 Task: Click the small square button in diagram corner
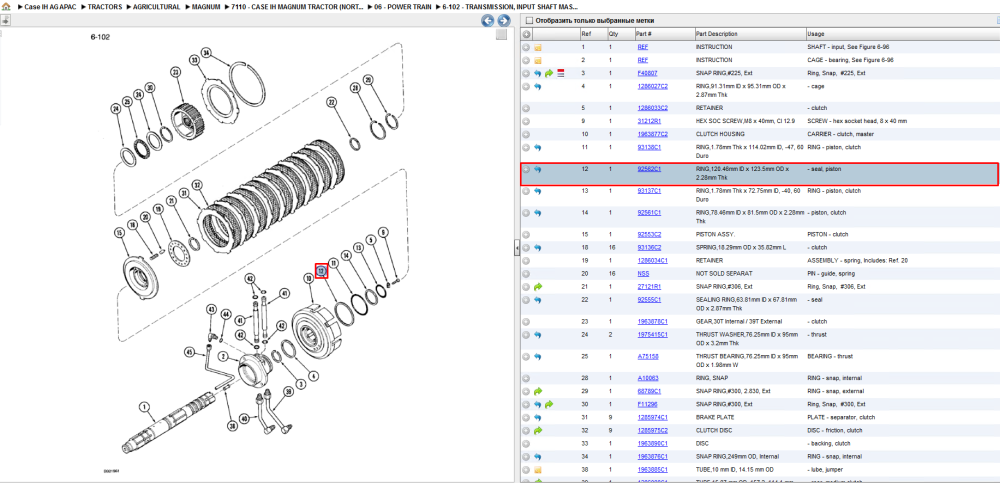502,34
